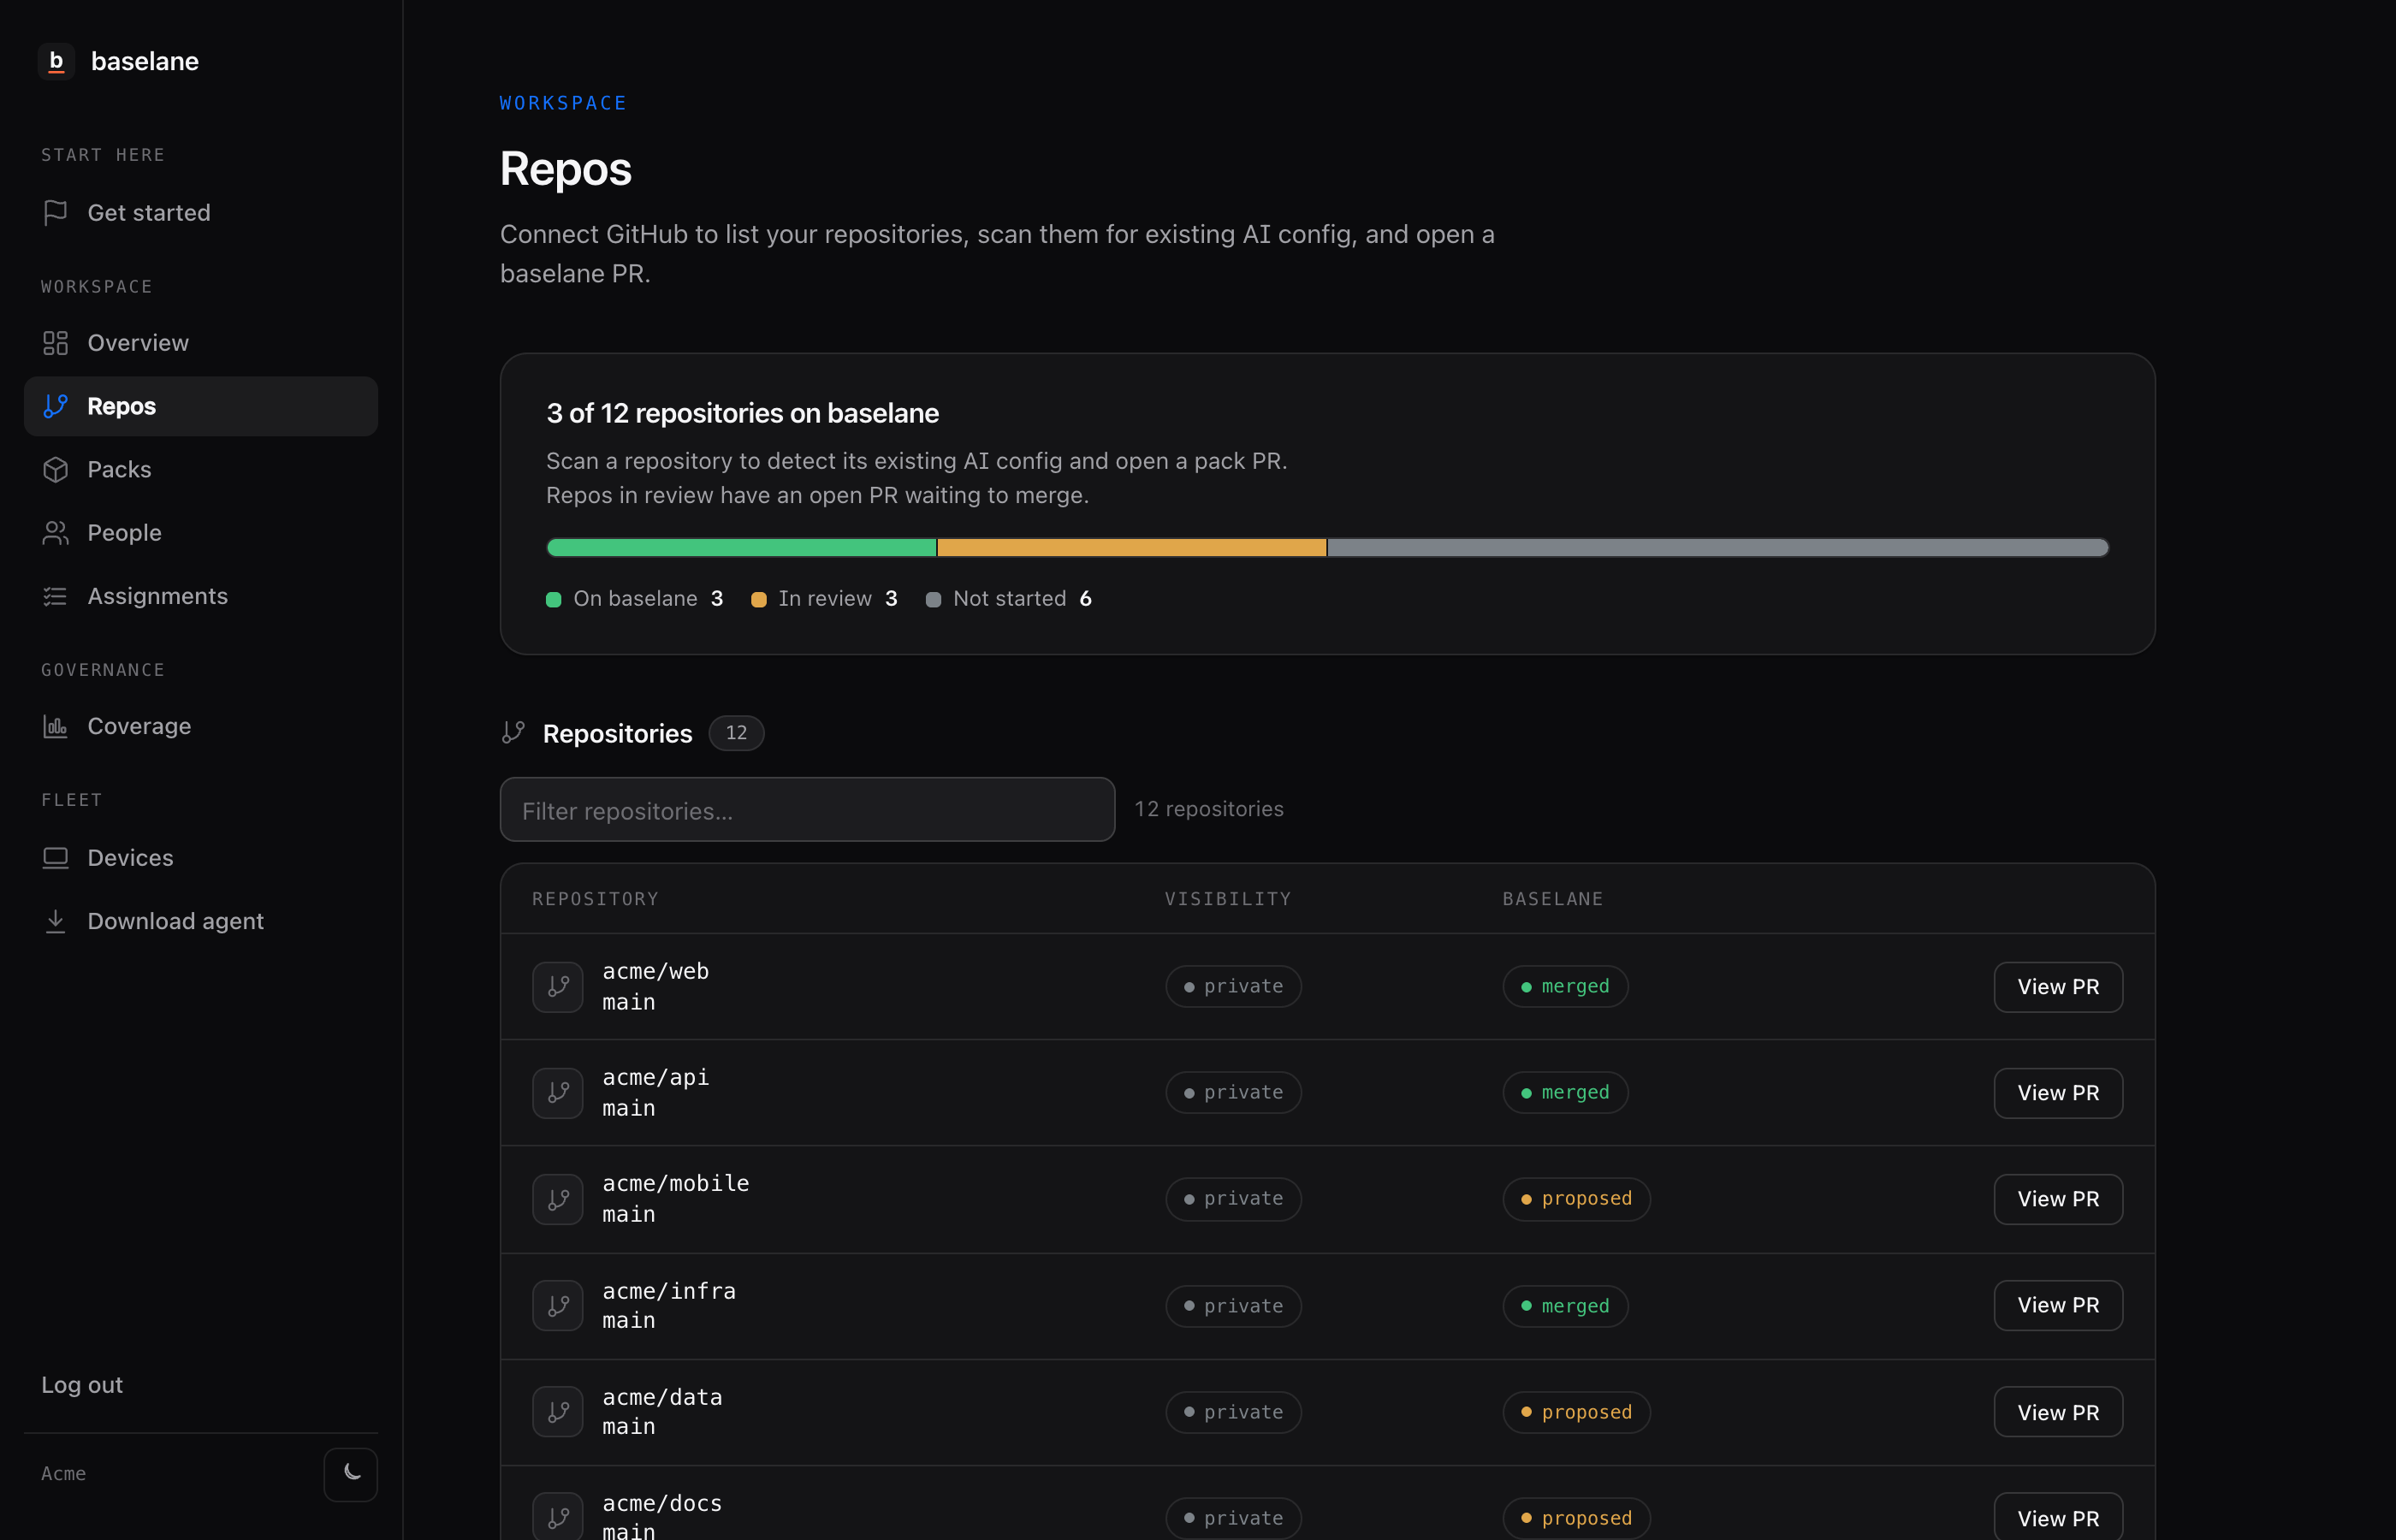Viewport: 2396px width, 1540px height.
Task: Go to the Overview page
Action: (201, 343)
